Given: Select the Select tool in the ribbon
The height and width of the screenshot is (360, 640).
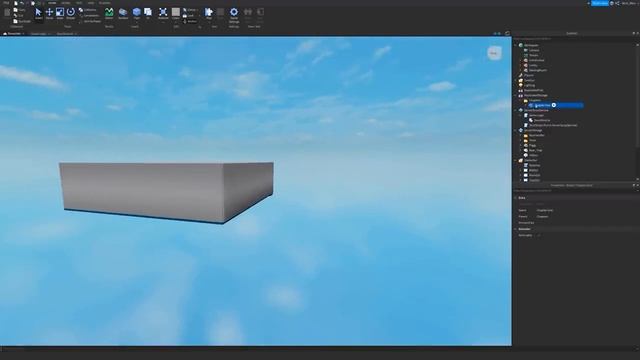Looking at the screenshot, I should 38,13.
